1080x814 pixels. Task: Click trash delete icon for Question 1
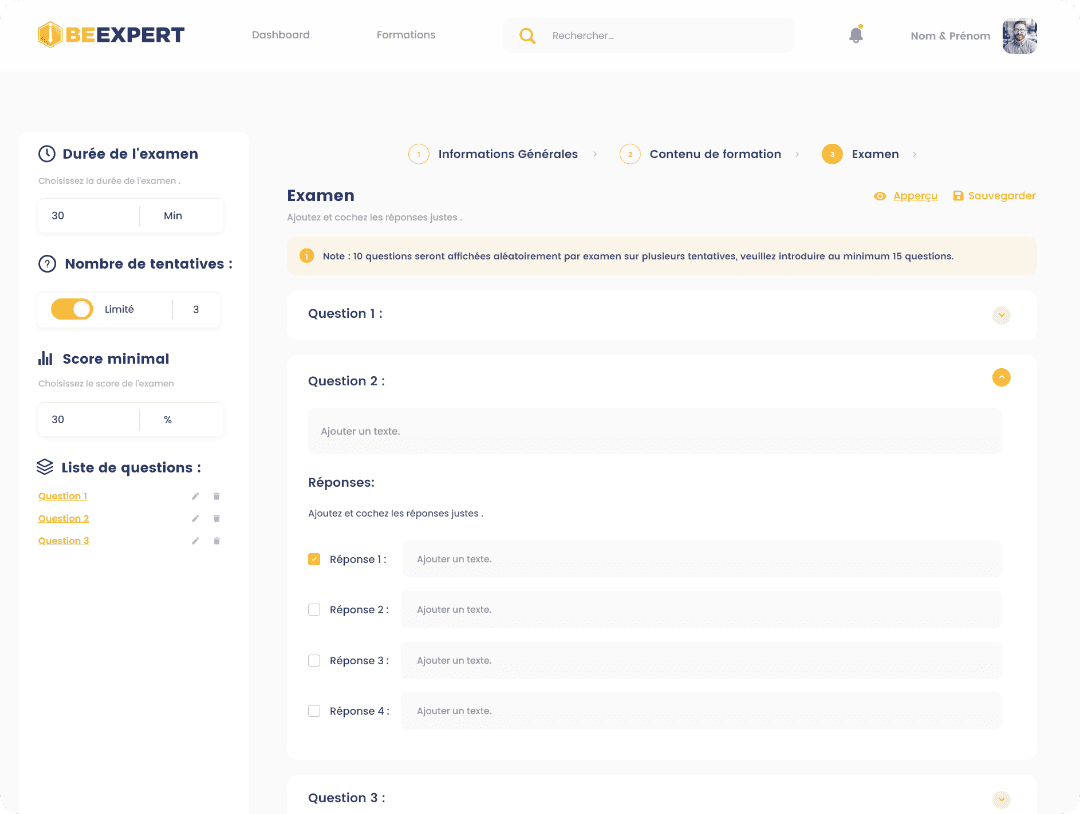pos(217,496)
